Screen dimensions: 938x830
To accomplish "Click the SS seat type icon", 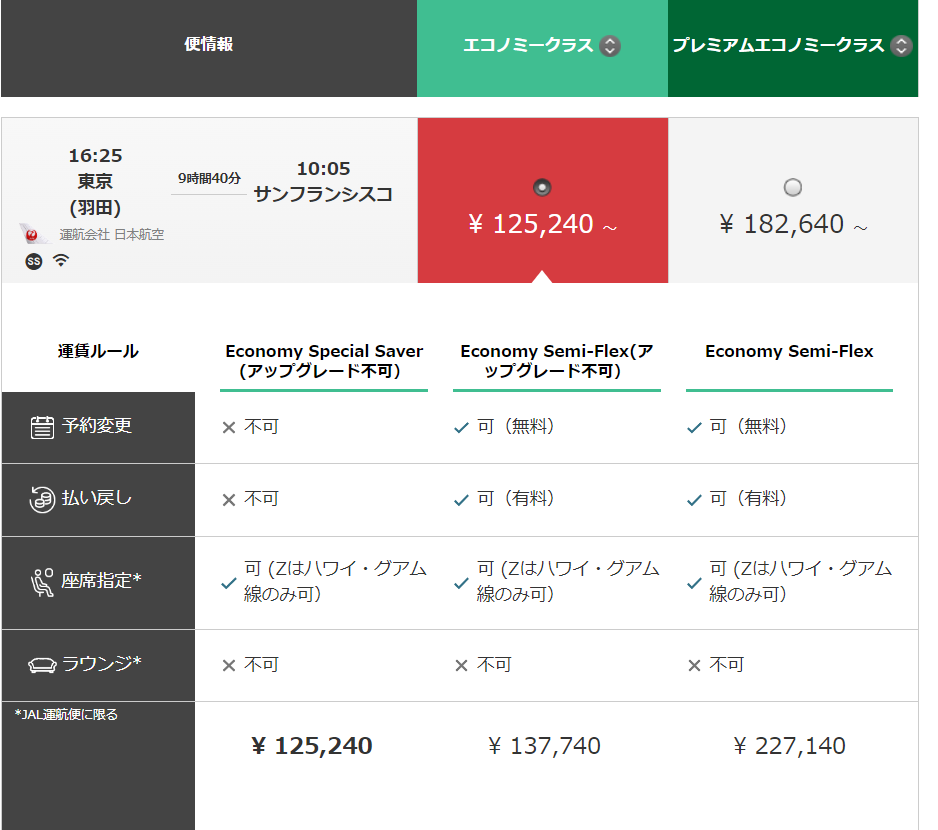I will point(34,262).
